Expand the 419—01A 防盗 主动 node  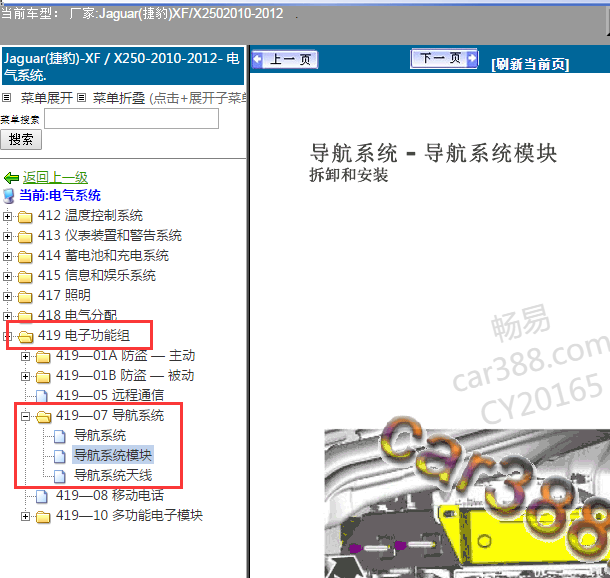pyautogui.click(x=25, y=356)
